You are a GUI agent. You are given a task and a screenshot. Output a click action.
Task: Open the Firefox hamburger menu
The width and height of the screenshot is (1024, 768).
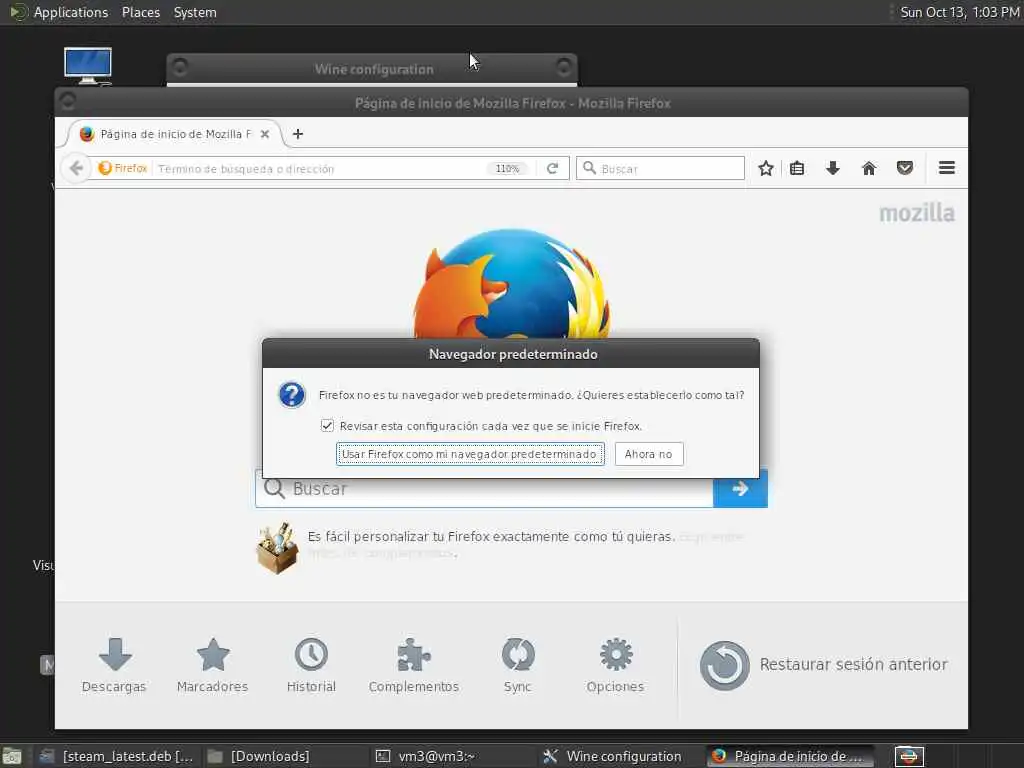[947, 168]
